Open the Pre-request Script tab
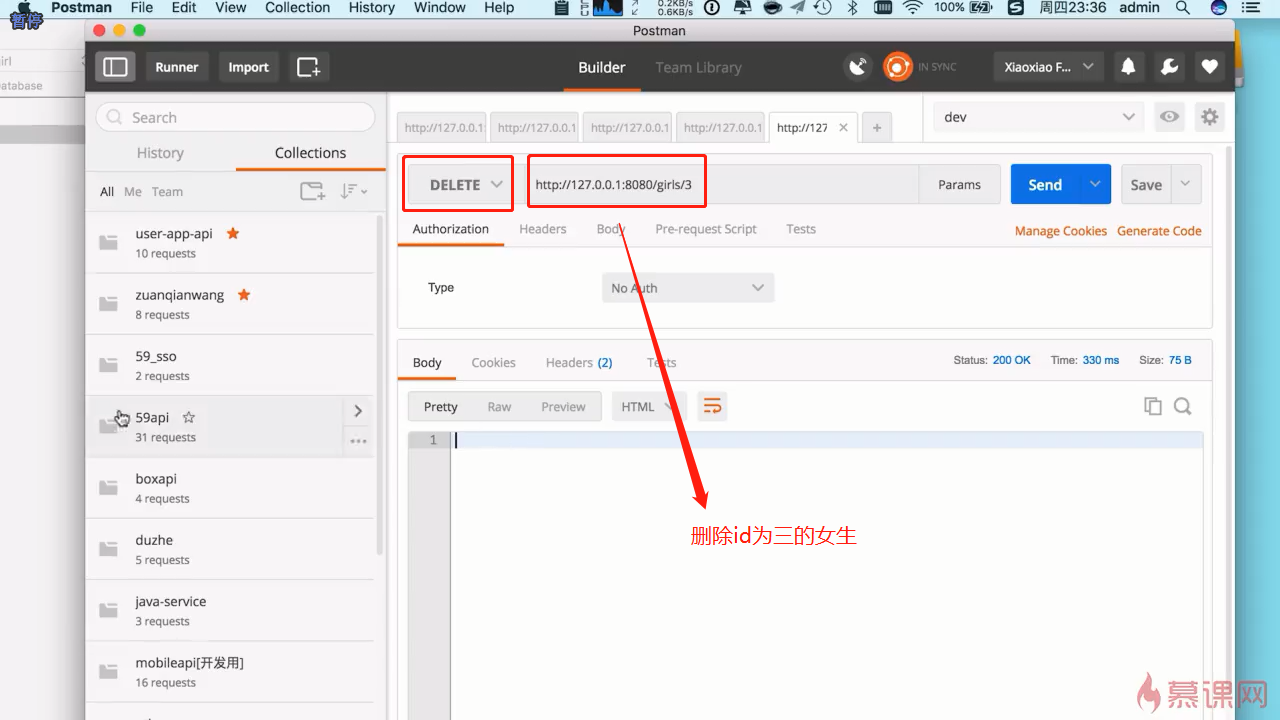Screen dimensions: 1280x720 pos(706,229)
